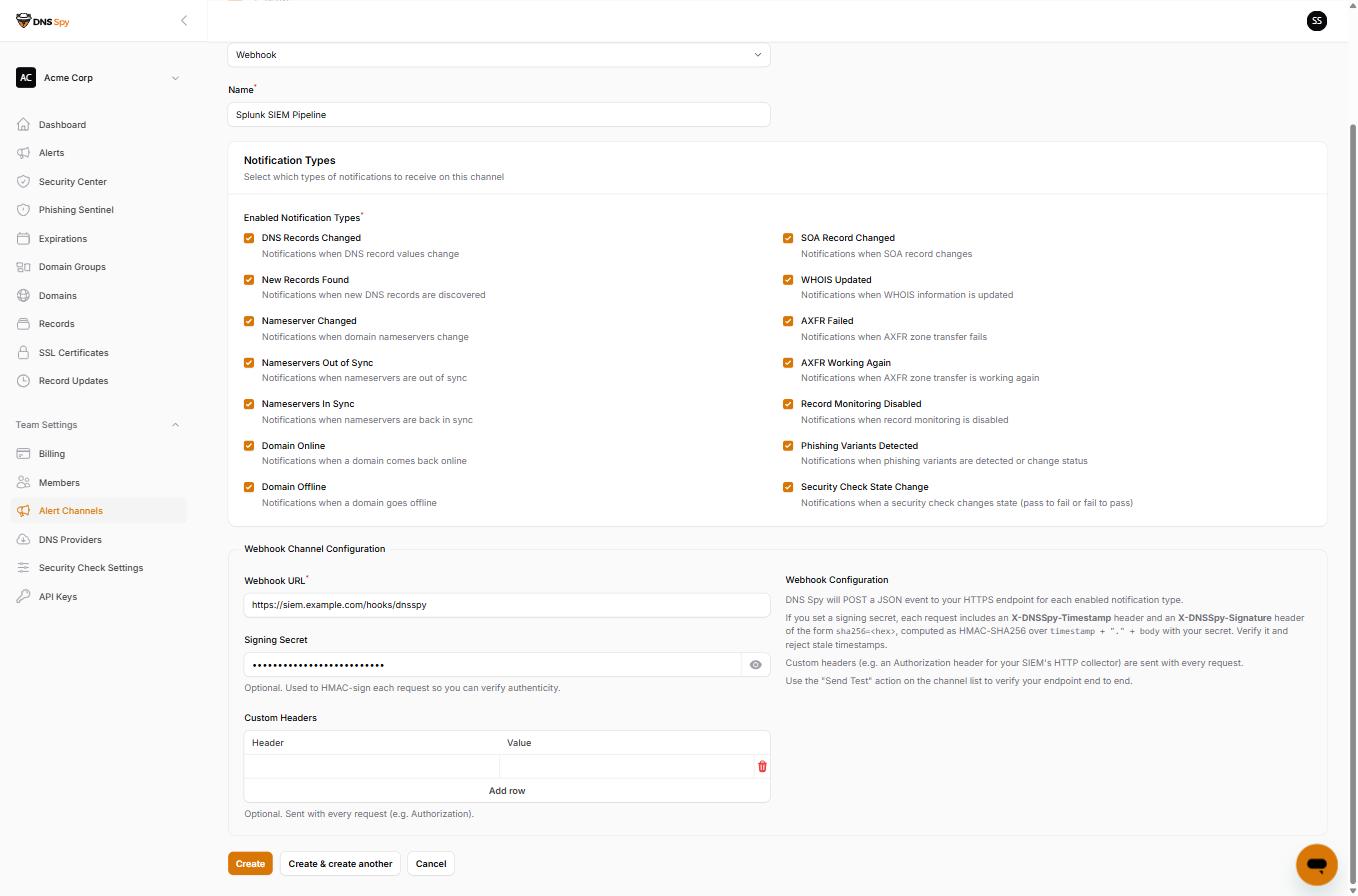Open the chat support widget
The image size is (1358, 896).
(1317, 864)
